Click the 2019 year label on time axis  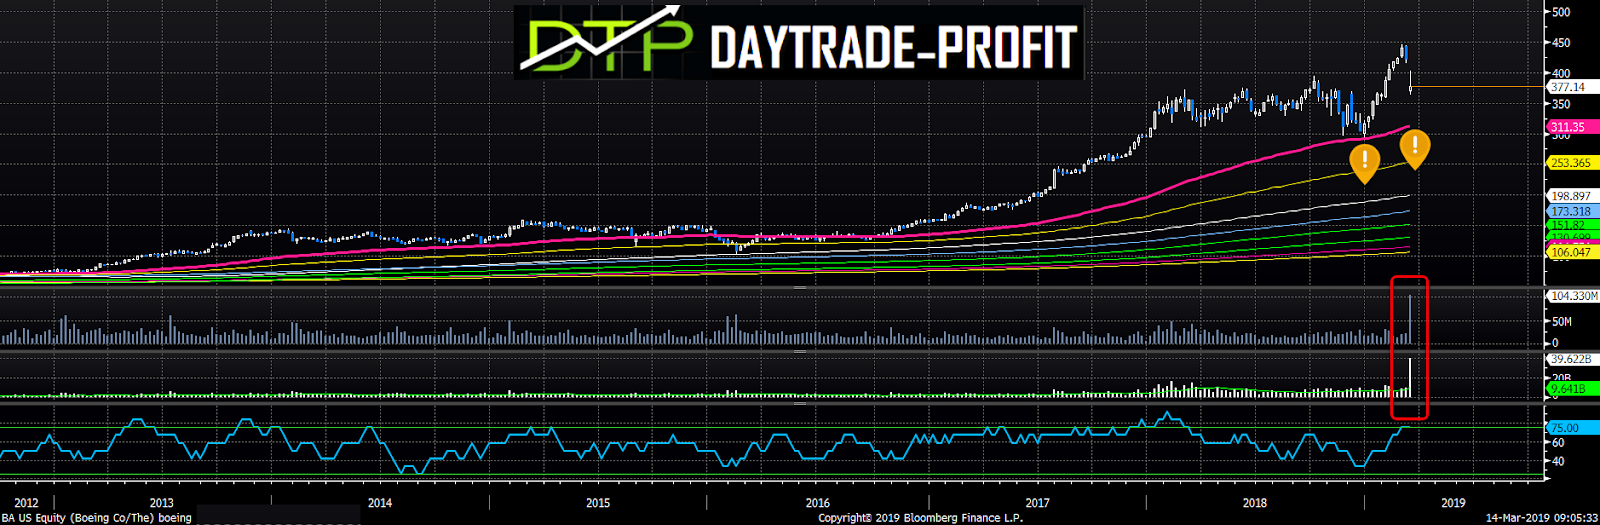point(1453,503)
